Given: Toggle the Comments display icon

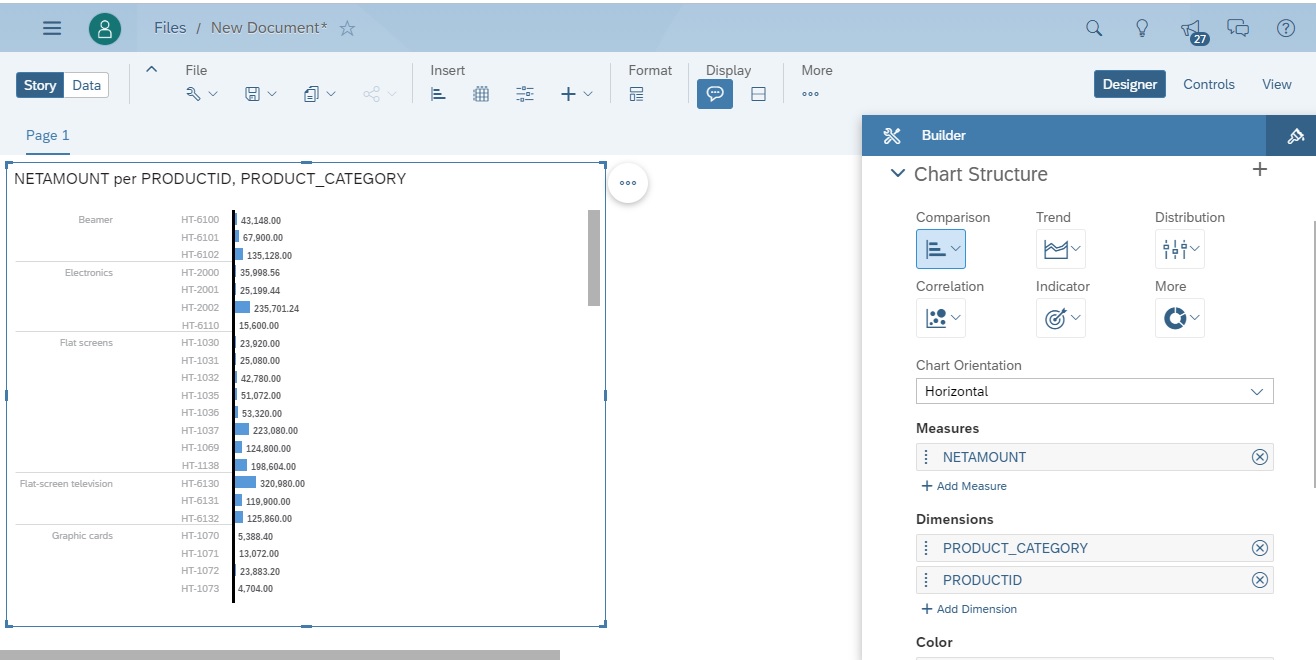Looking at the screenshot, I should coord(714,93).
